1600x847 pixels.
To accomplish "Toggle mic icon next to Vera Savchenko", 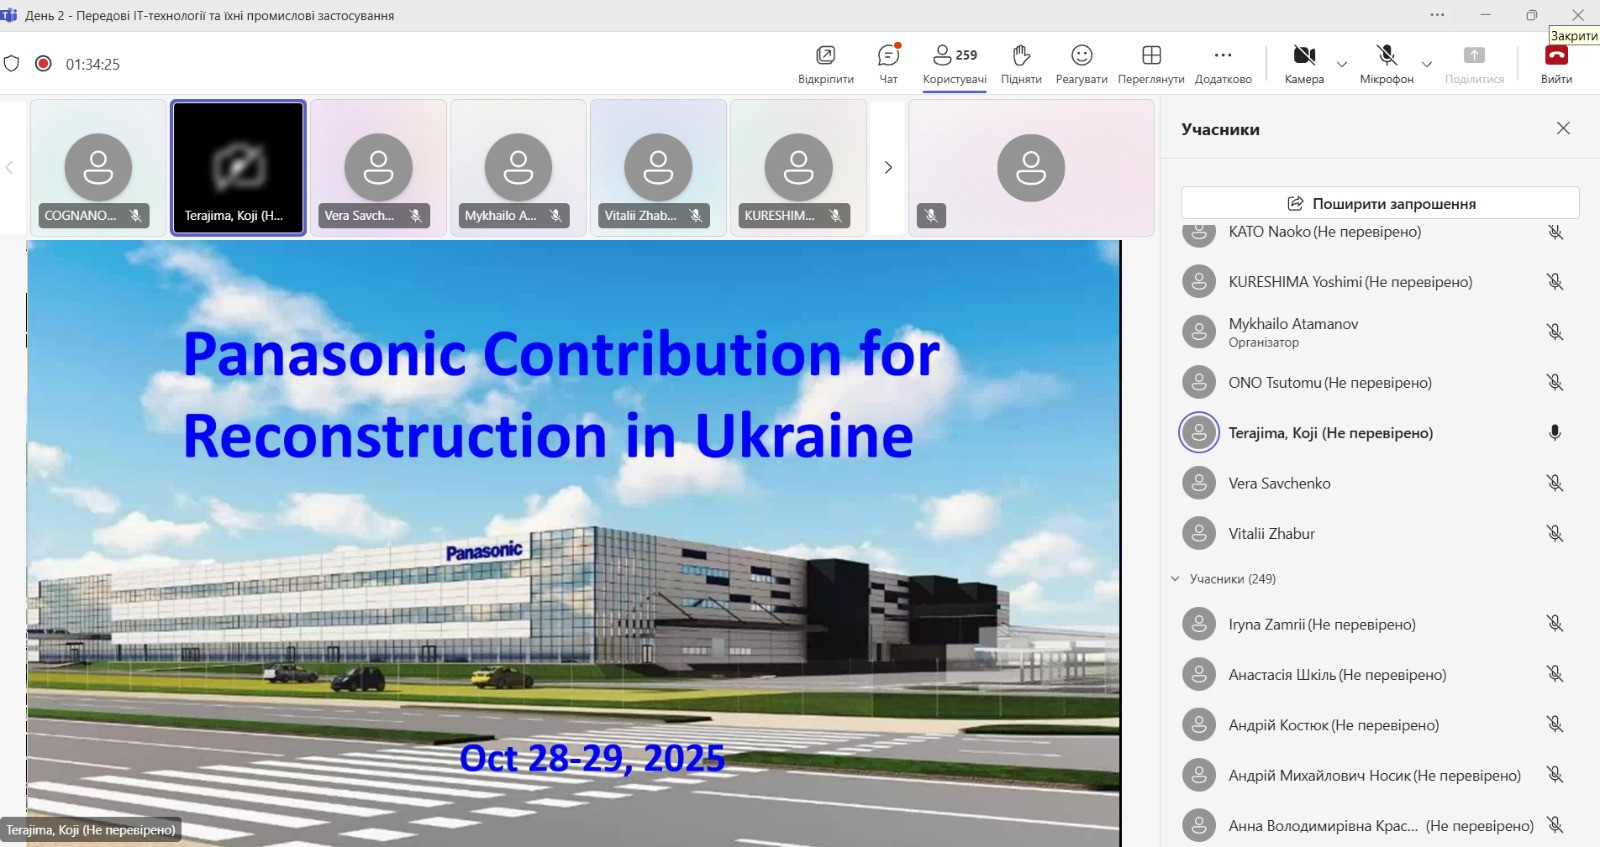I will 1555,483.
